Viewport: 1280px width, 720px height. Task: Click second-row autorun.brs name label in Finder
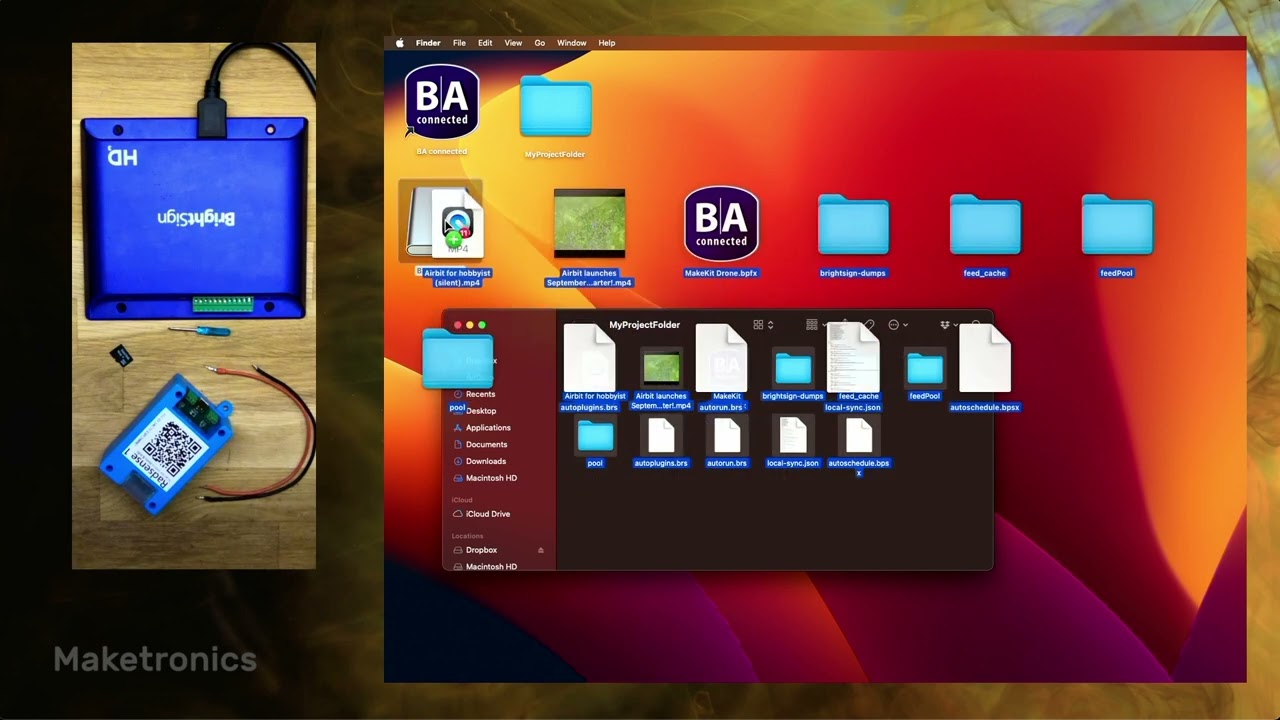click(727, 463)
